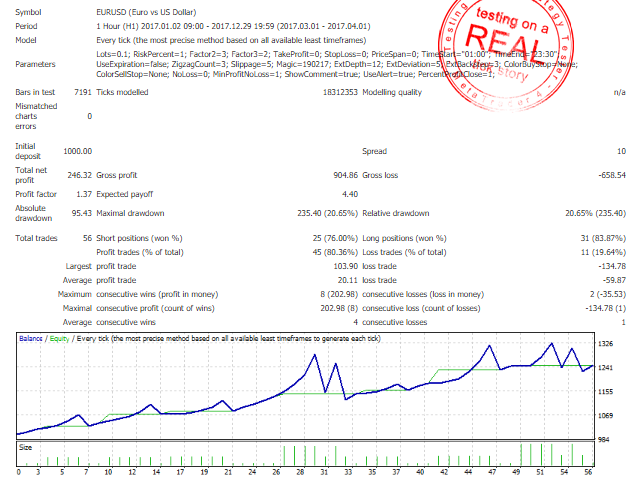This screenshot has width=640, height=480.
Task: Click the Profit factor value 1.37
Action: click(83, 194)
